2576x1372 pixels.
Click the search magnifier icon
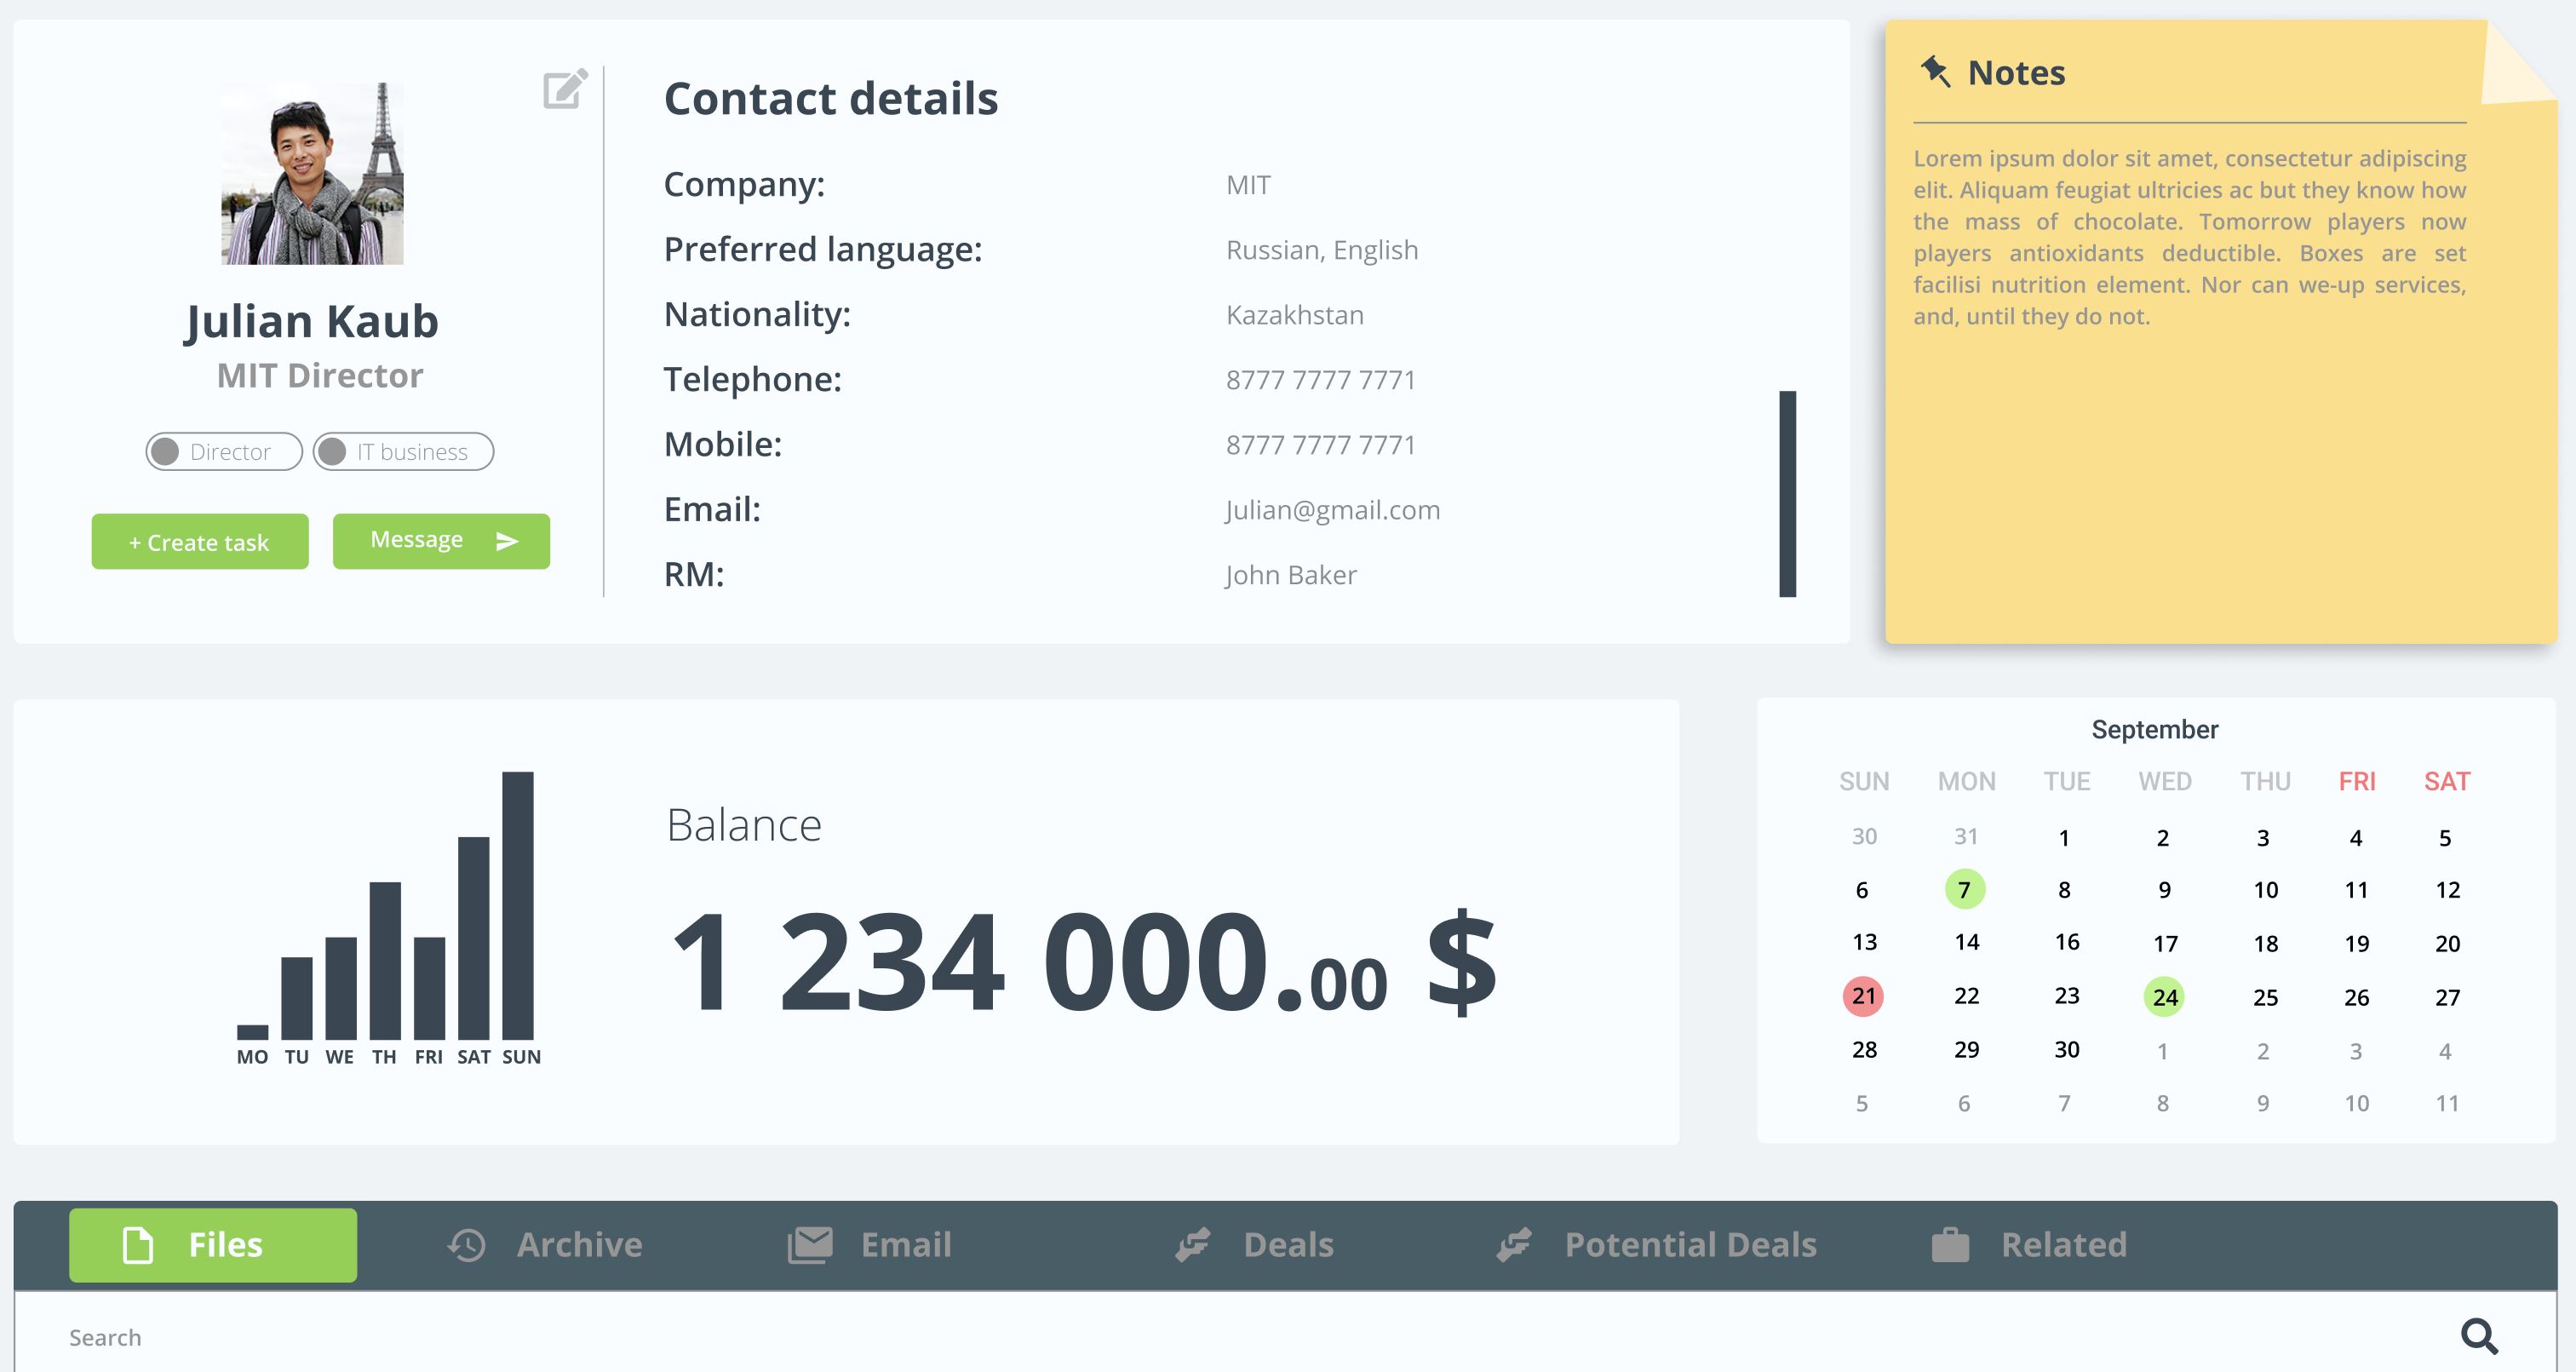pos(2478,1336)
